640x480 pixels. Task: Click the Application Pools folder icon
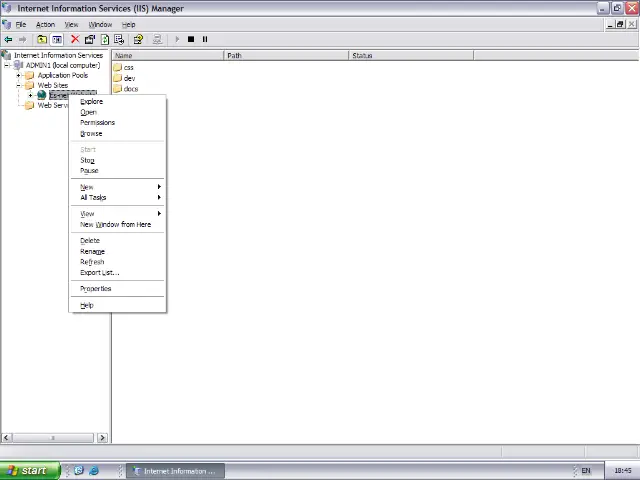pos(29,75)
